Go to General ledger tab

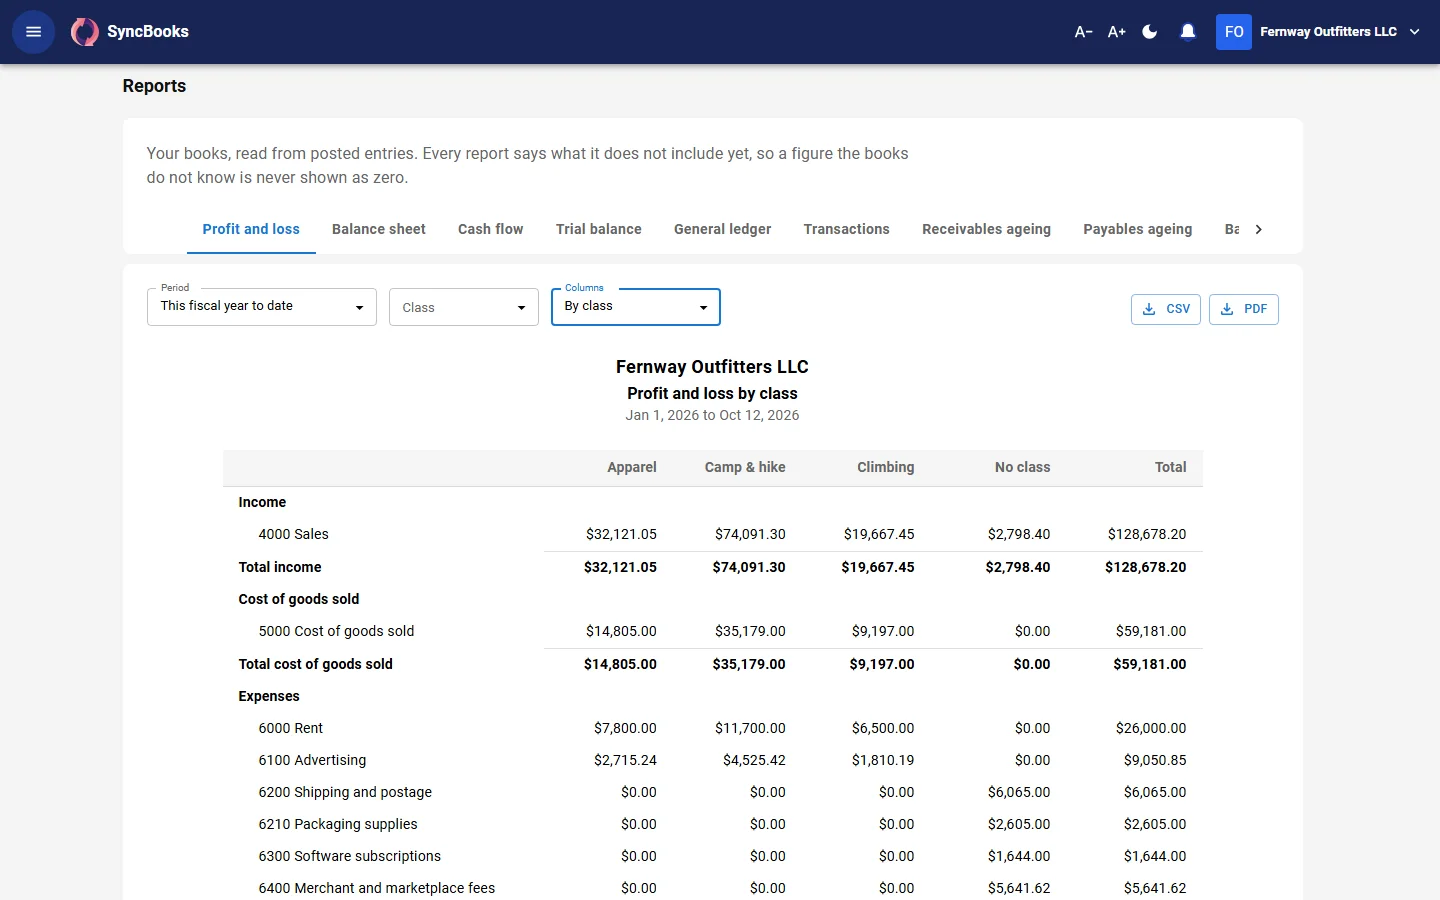click(x=723, y=229)
